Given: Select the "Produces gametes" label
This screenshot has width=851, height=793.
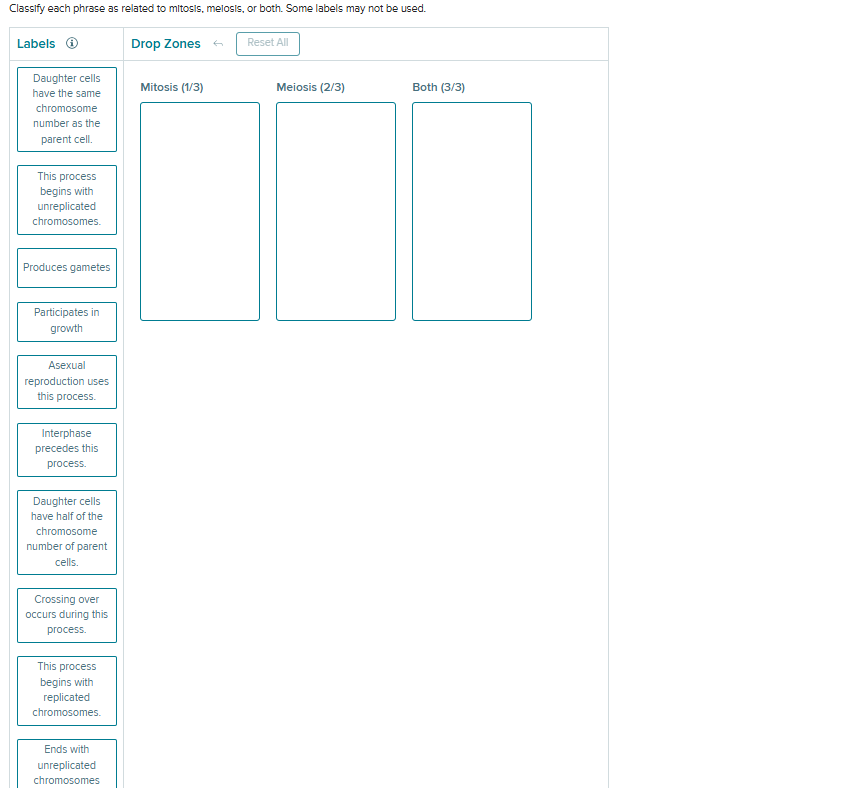Looking at the screenshot, I should point(66,267).
